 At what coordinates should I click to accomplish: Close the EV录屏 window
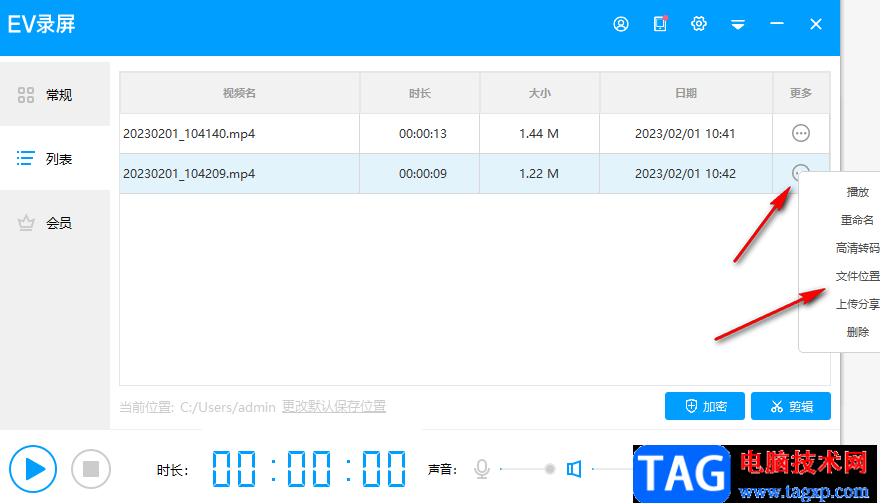[816, 24]
